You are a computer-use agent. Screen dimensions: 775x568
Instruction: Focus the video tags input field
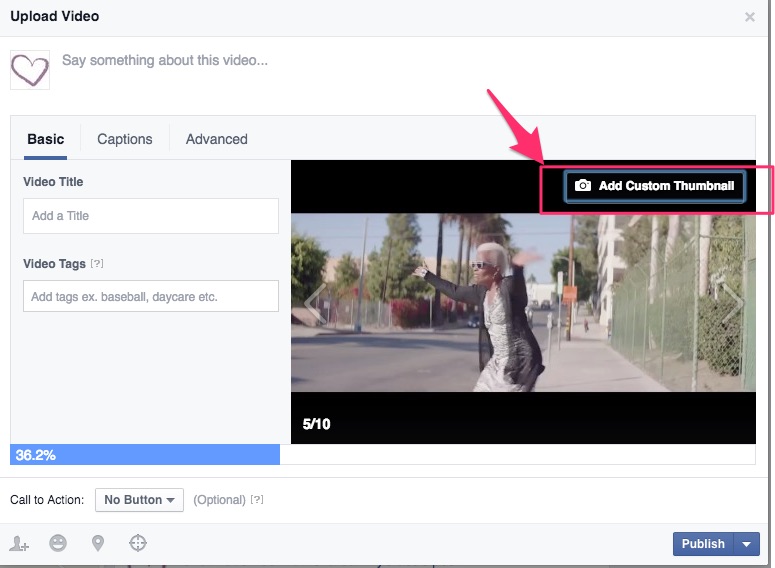coord(151,296)
